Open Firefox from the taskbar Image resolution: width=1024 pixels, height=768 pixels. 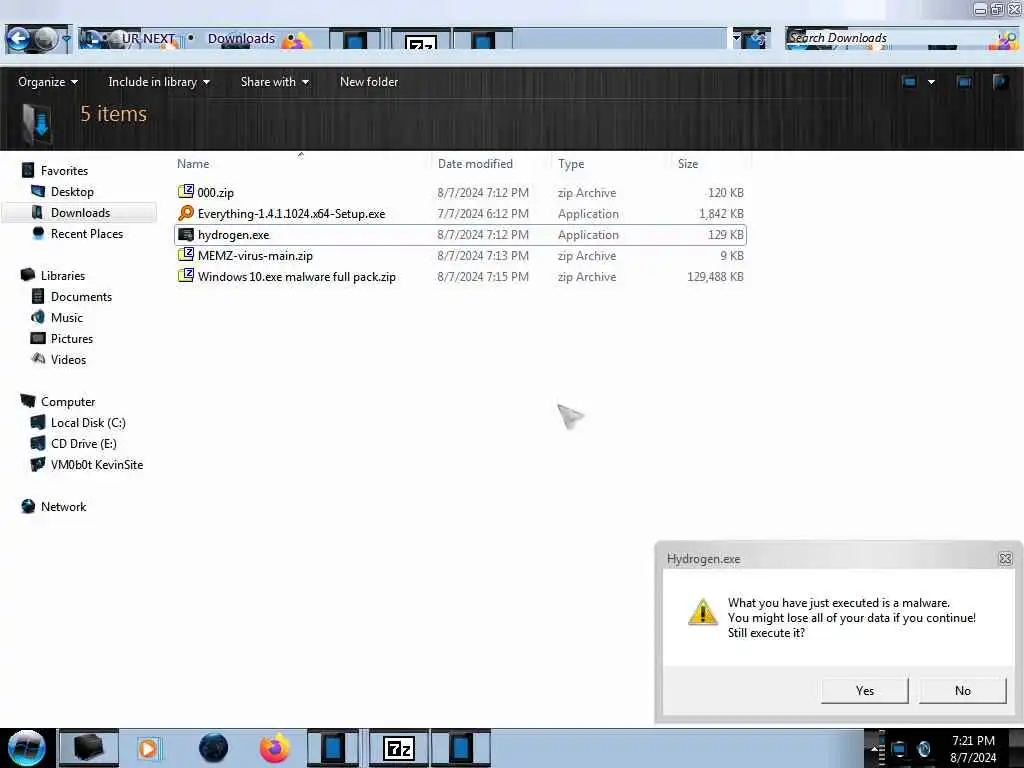(275, 748)
